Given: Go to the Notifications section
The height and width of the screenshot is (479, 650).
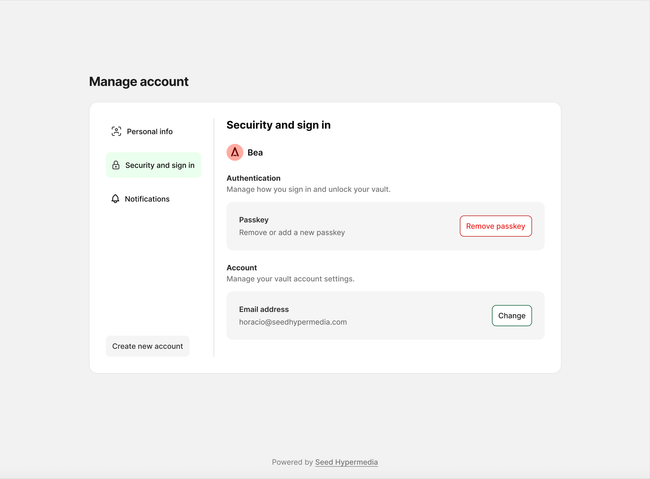Looking at the screenshot, I should (147, 199).
